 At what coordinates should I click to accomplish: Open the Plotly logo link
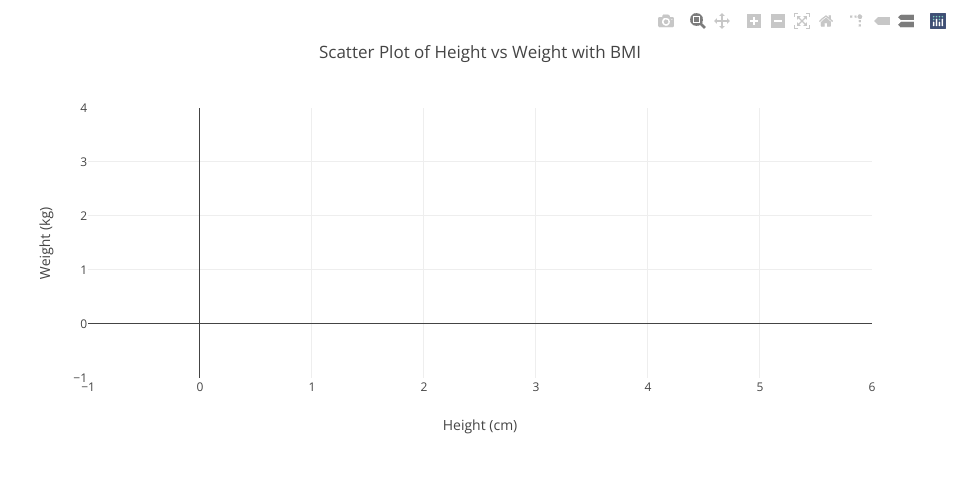point(938,21)
